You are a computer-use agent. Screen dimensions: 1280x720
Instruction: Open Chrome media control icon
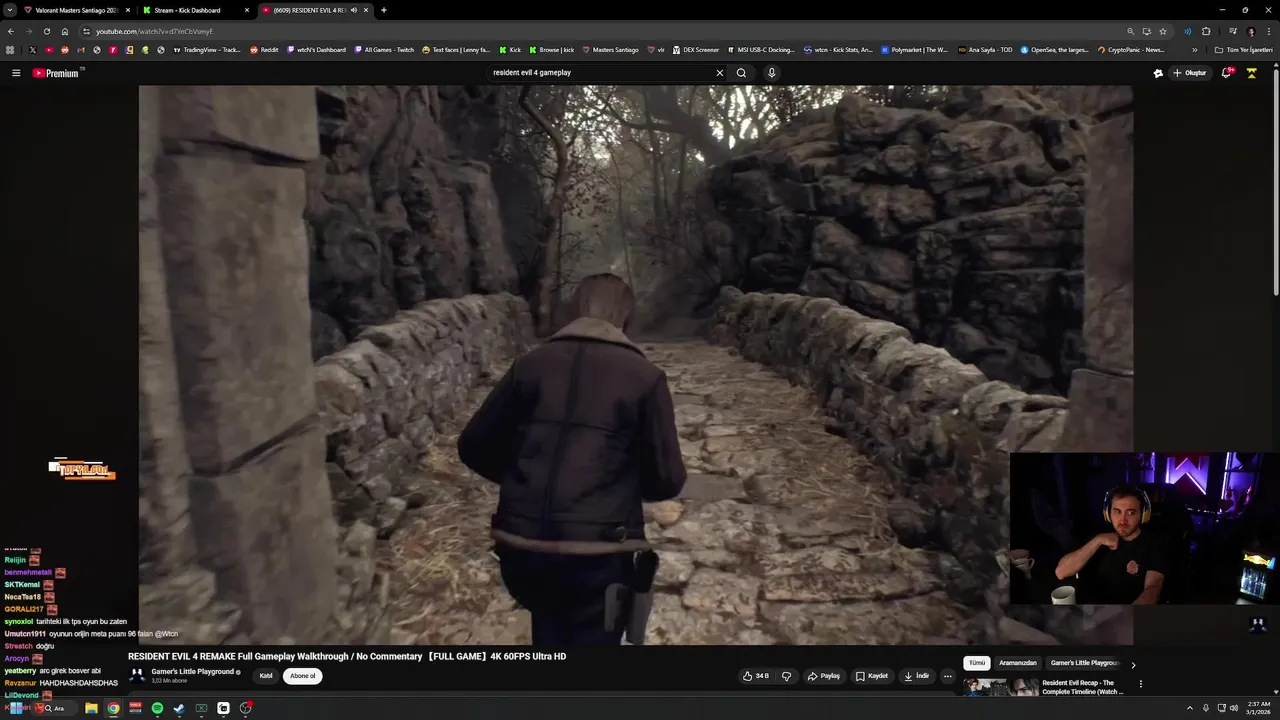1233,31
